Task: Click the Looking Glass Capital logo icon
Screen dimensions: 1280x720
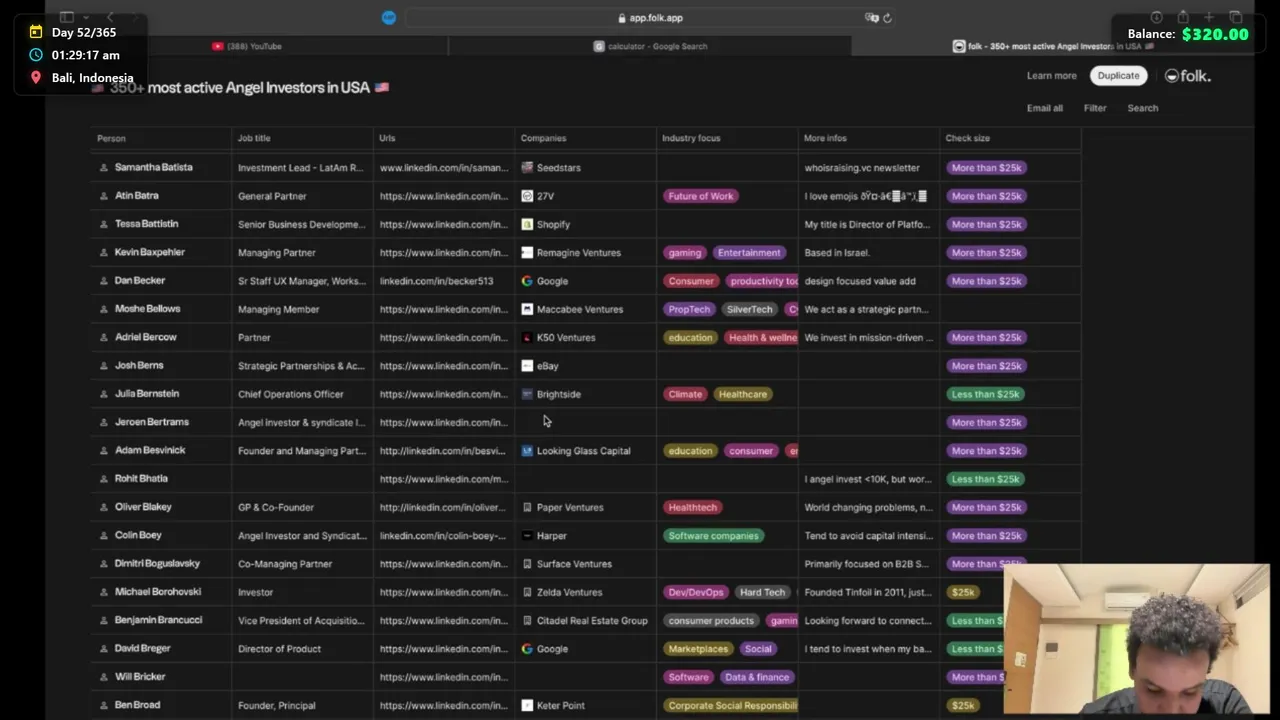Action: tap(527, 451)
